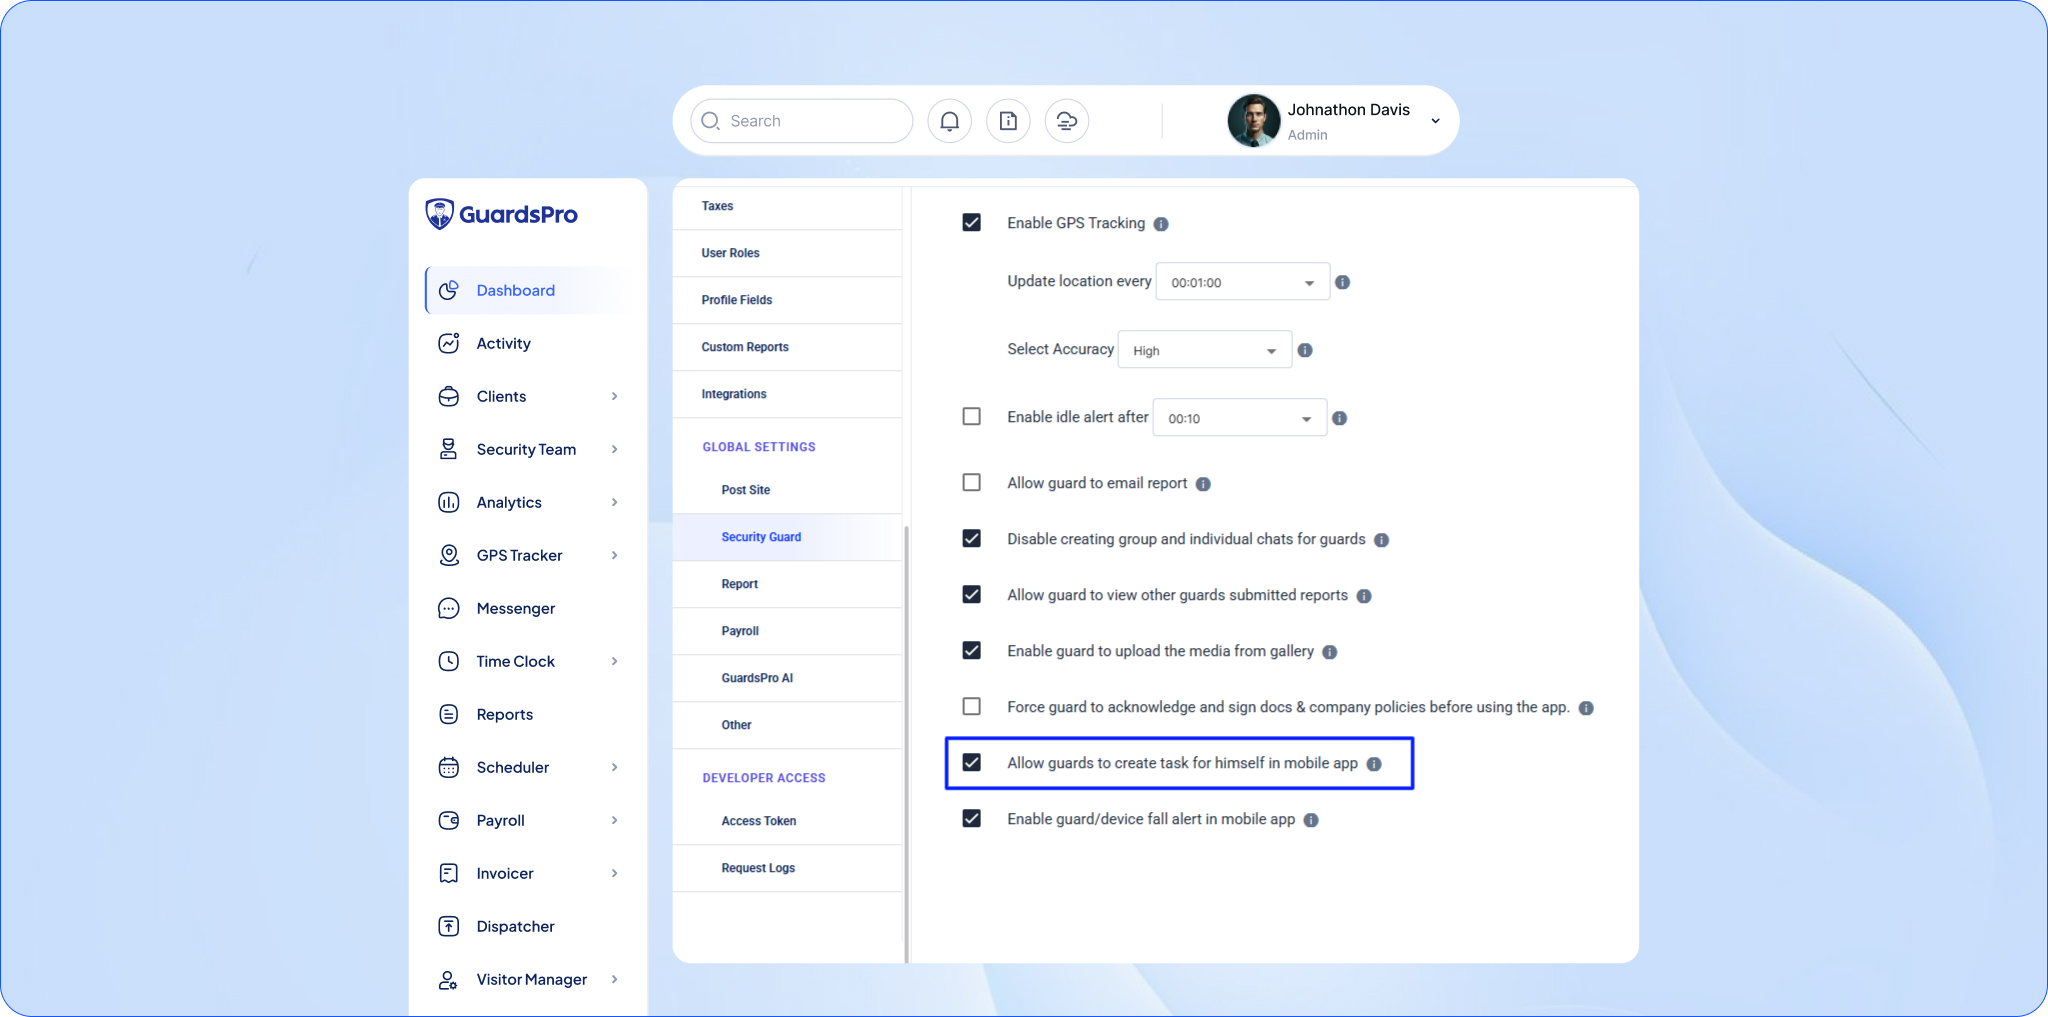
Task: Open the notifications bell icon
Action: [950, 121]
